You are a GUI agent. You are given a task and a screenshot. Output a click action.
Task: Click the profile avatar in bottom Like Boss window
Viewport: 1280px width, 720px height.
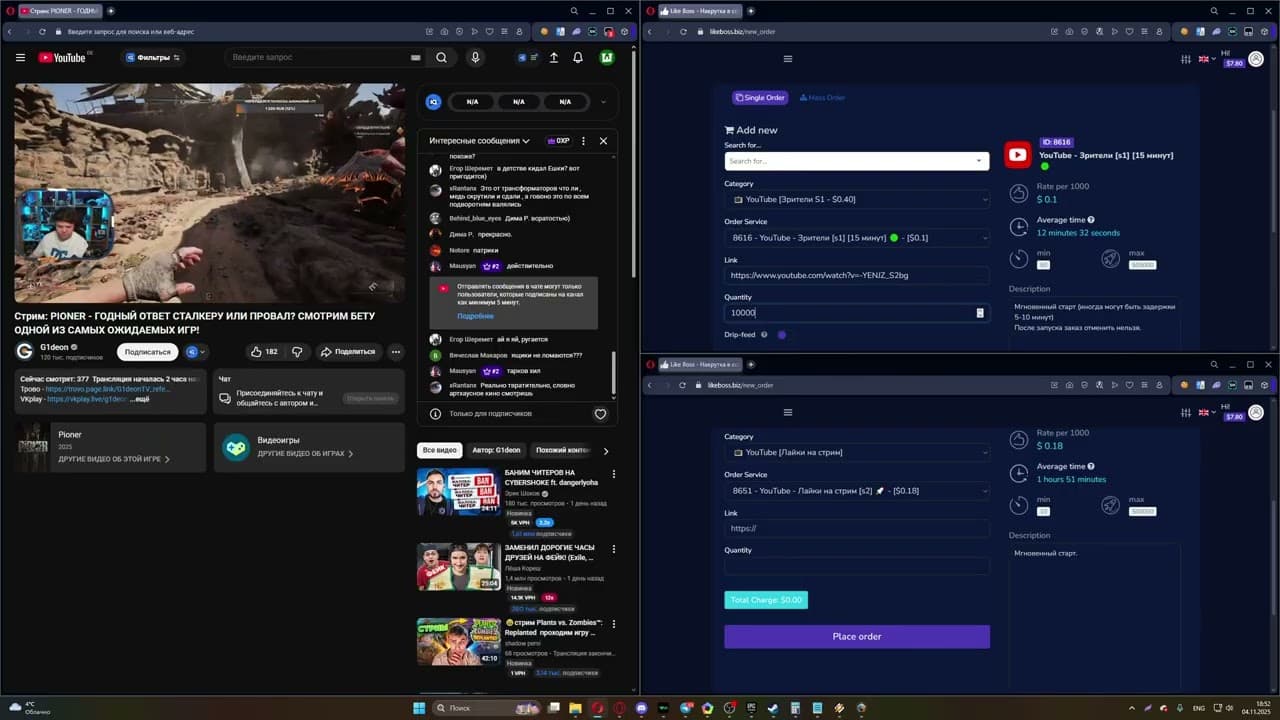pos(1257,412)
